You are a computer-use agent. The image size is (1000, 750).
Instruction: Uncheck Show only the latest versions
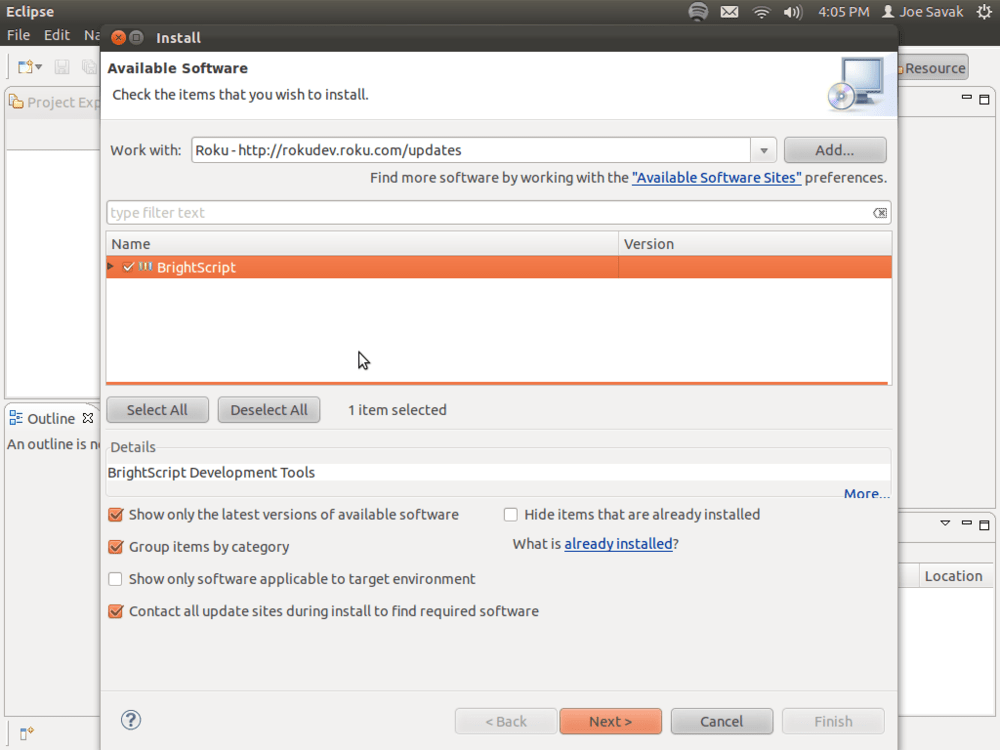[x=115, y=514]
